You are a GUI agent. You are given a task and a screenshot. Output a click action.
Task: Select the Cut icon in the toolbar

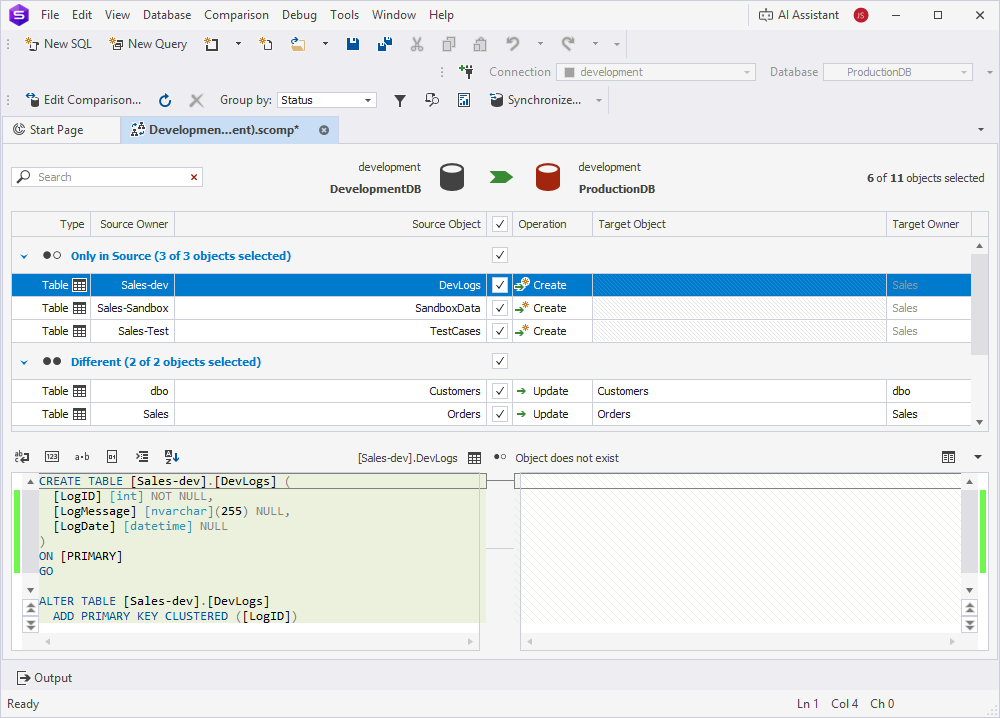point(417,44)
